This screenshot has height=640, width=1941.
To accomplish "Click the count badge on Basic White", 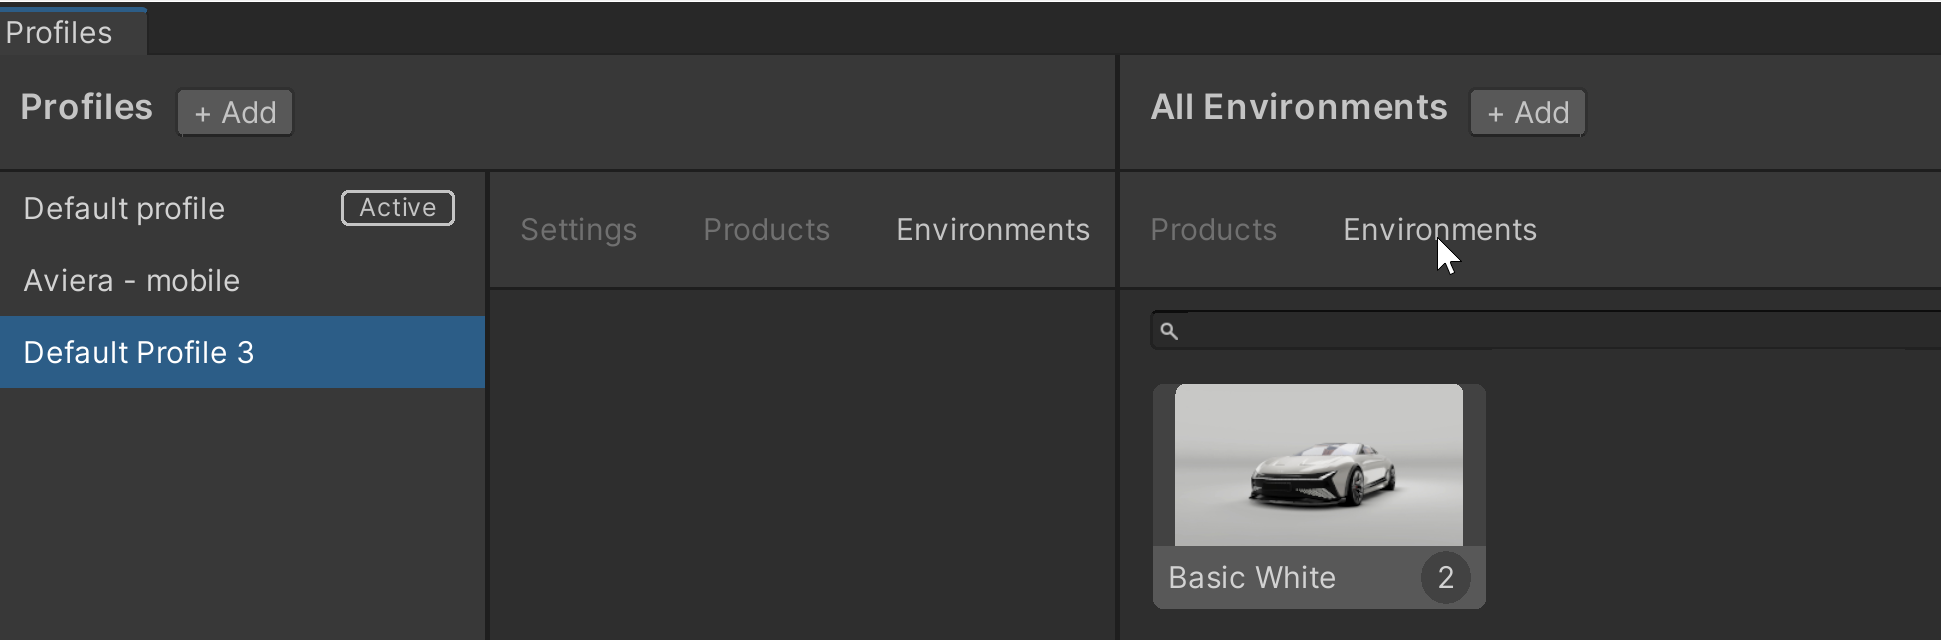I will [x=1446, y=576].
